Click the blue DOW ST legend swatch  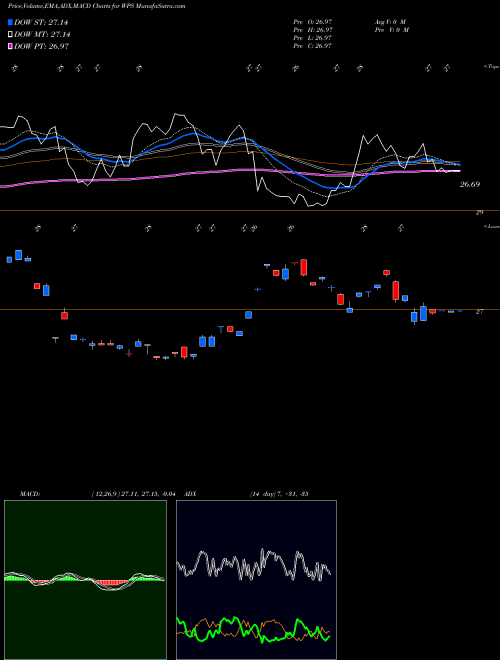[11, 22]
